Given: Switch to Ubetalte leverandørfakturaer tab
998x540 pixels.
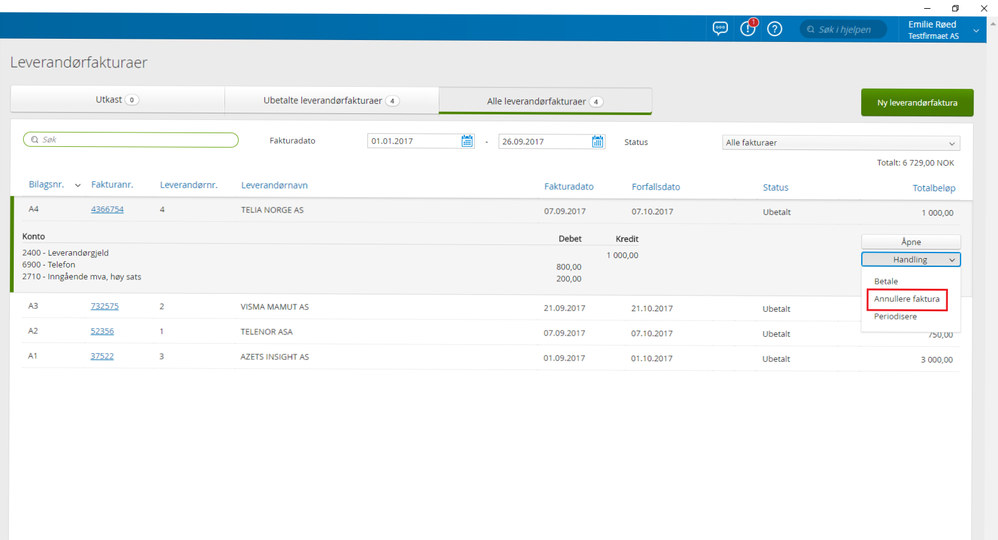Looking at the screenshot, I should [332, 101].
